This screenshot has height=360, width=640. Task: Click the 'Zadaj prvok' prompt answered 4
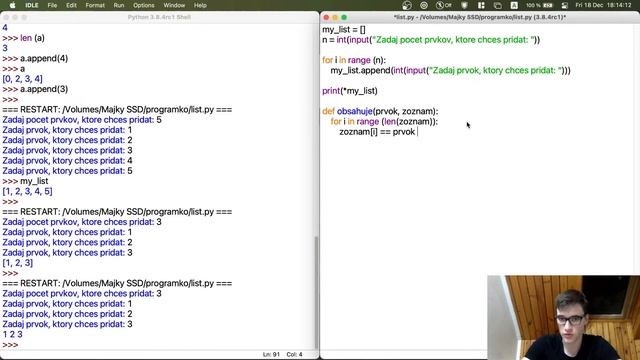coord(67,160)
